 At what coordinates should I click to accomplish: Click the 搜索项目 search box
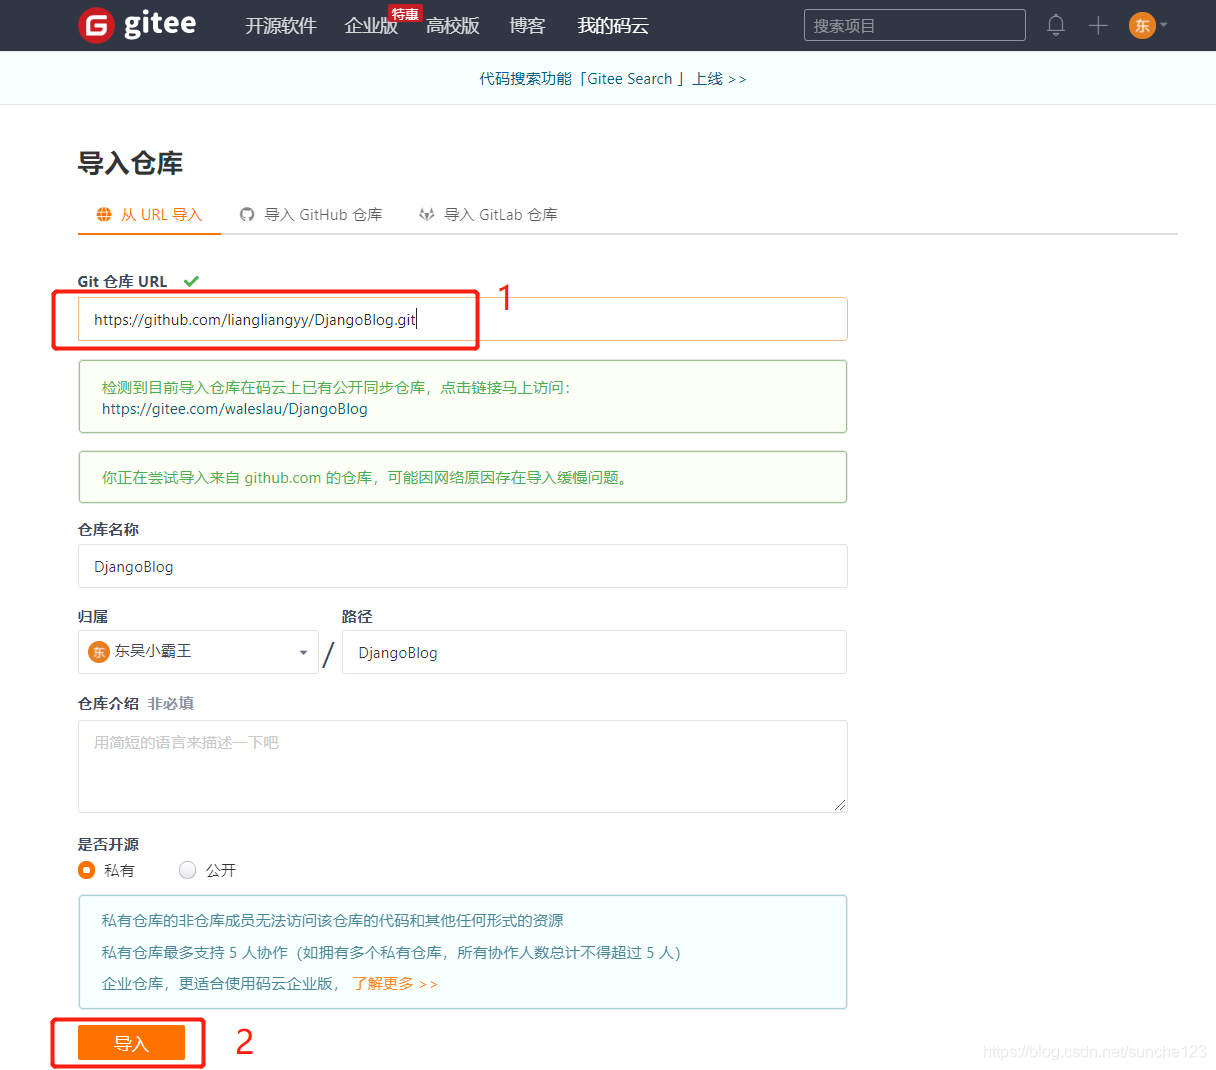915,25
